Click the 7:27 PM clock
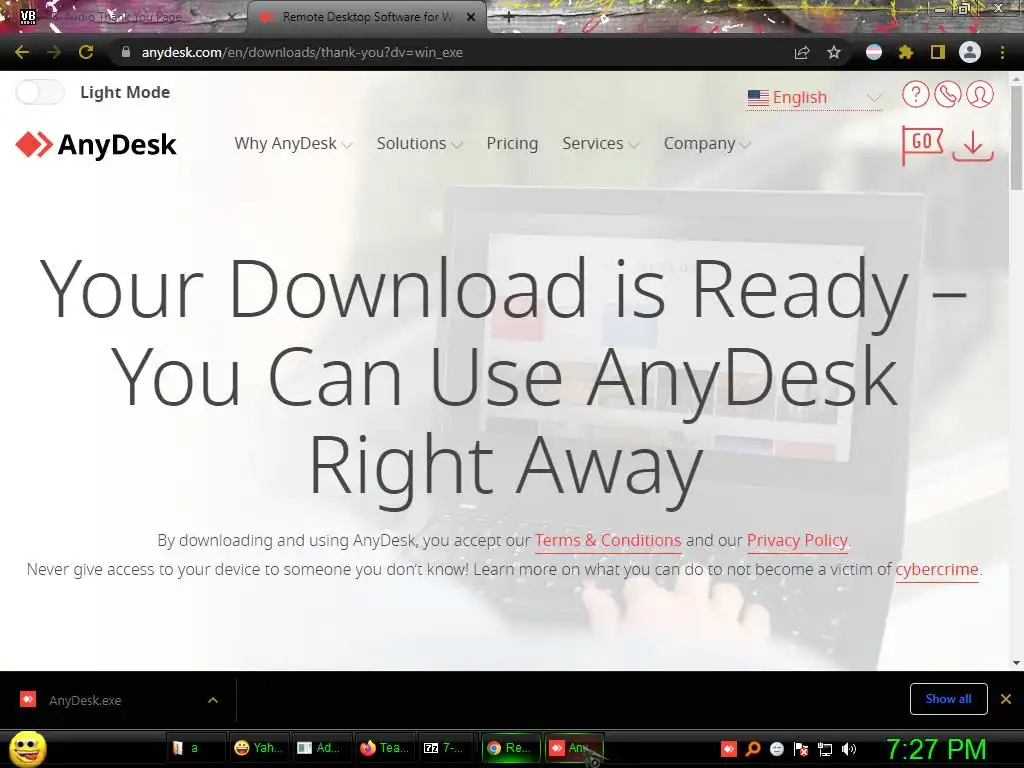The height and width of the screenshot is (768, 1024). click(935, 749)
